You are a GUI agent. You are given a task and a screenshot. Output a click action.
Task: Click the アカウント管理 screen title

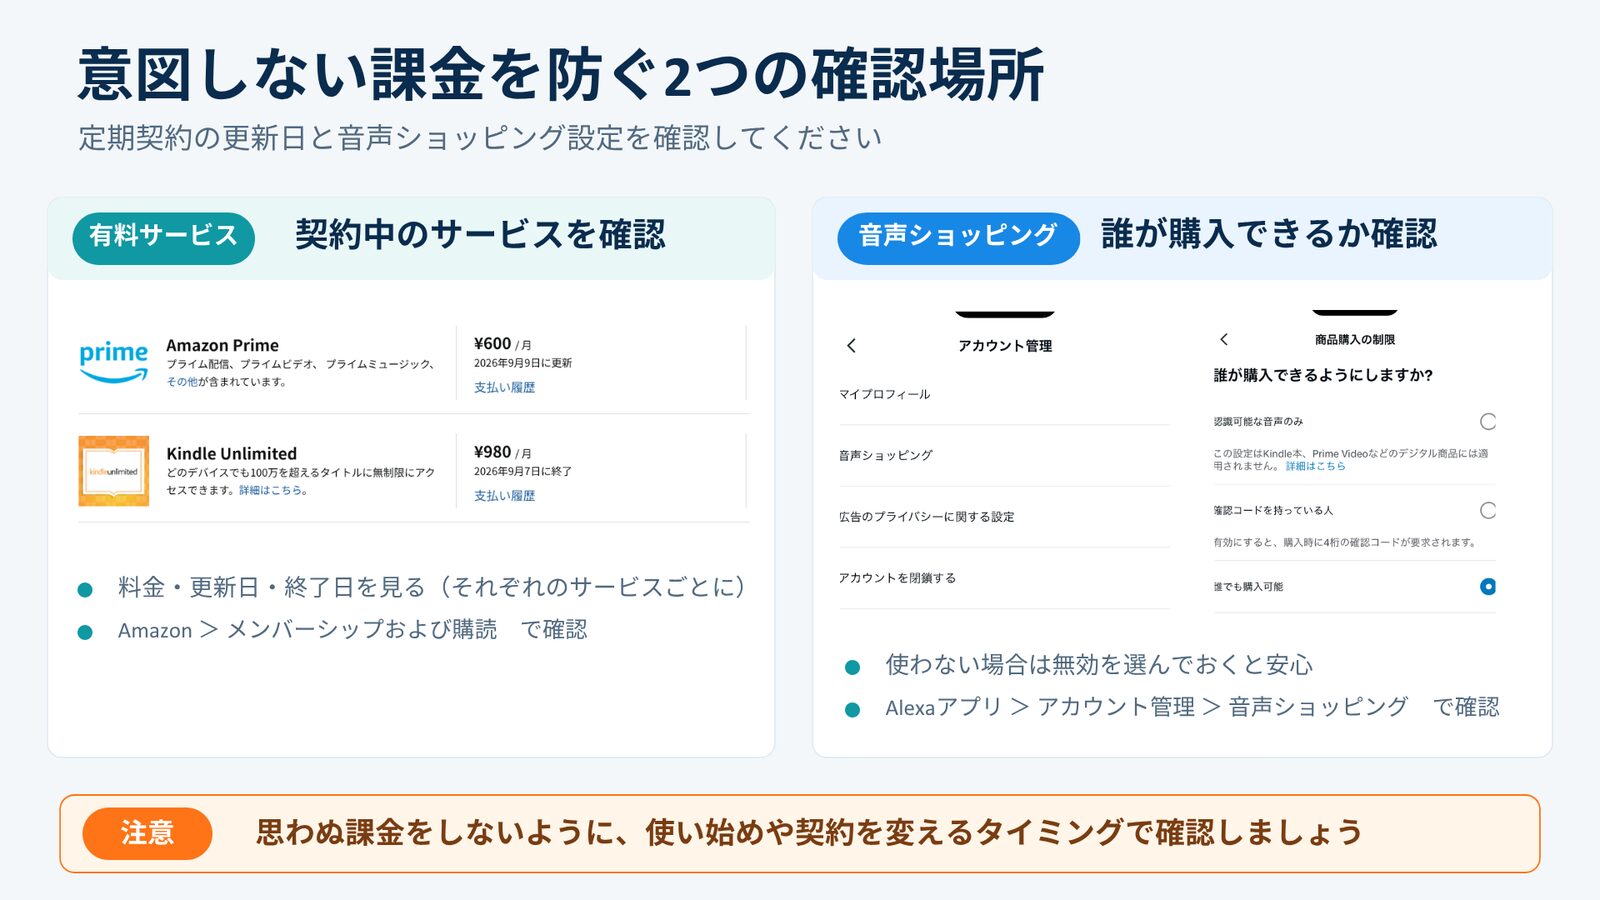1005,346
